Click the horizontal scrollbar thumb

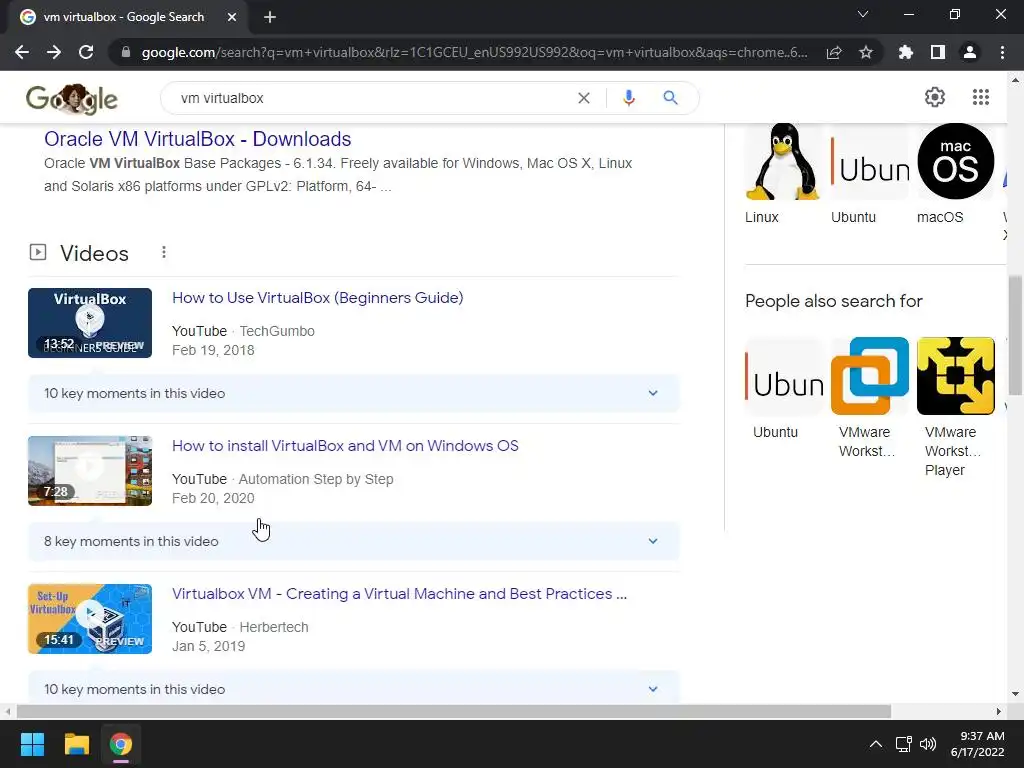pos(454,711)
